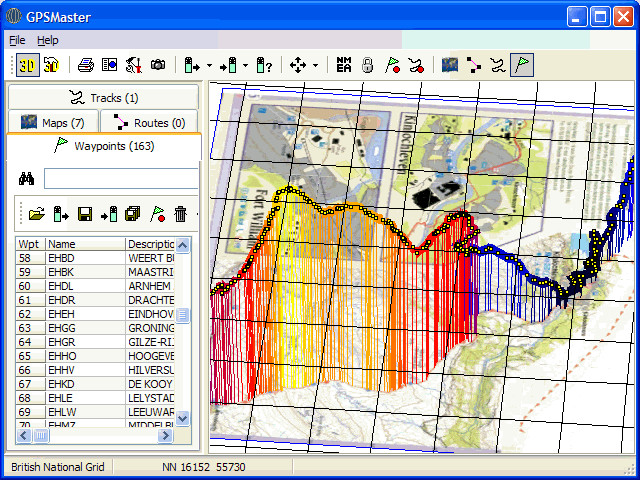Viewport: 640px width, 480px height.
Task: Toggle tracks visibility squiggle icon in main toolbar
Action: pyautogui.click(x=498, y=65)
